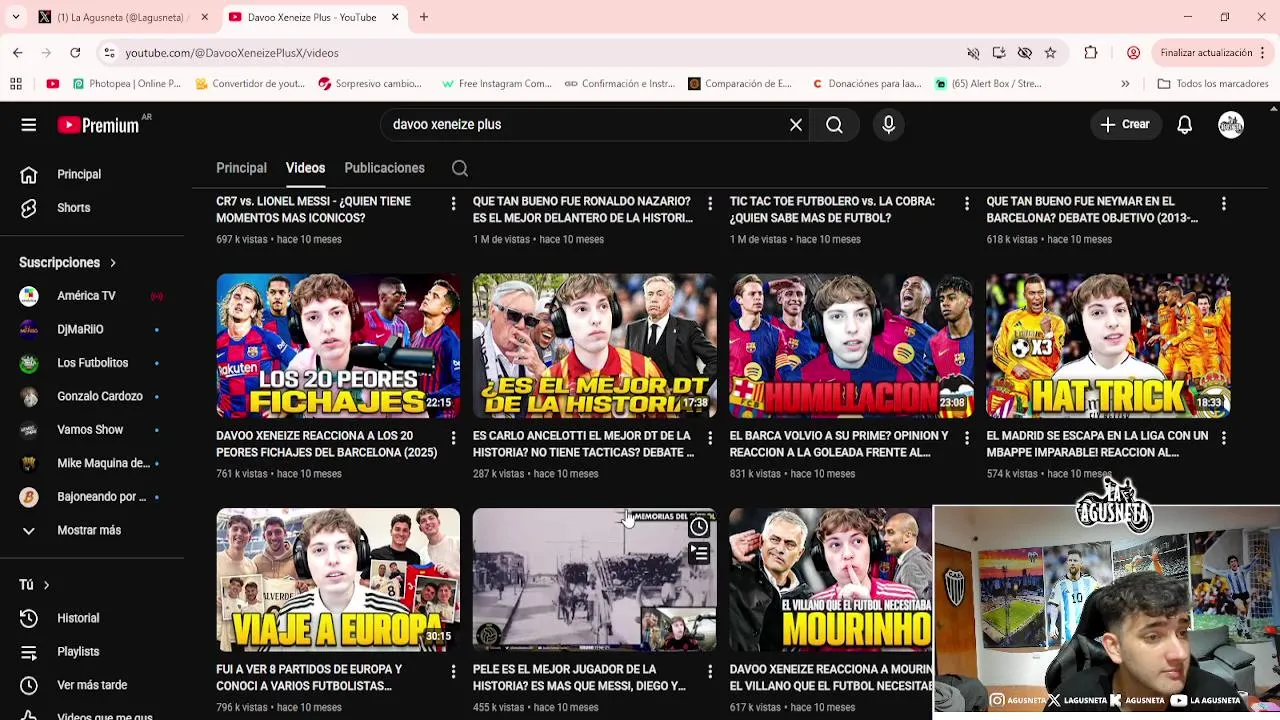Click the browser address bar URL
The height and width of the screenshot is (720, 1280).
(x=231, y=53)
